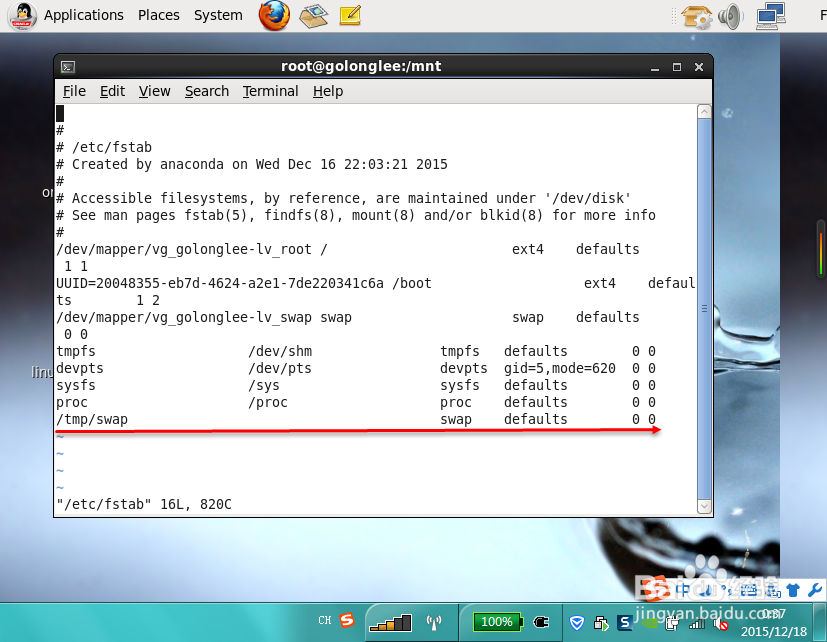Image resolution: width=827 pixels, height=642 pixels.
Task: Click the package updater icon near the tray
Action: (x=697, y=16)
